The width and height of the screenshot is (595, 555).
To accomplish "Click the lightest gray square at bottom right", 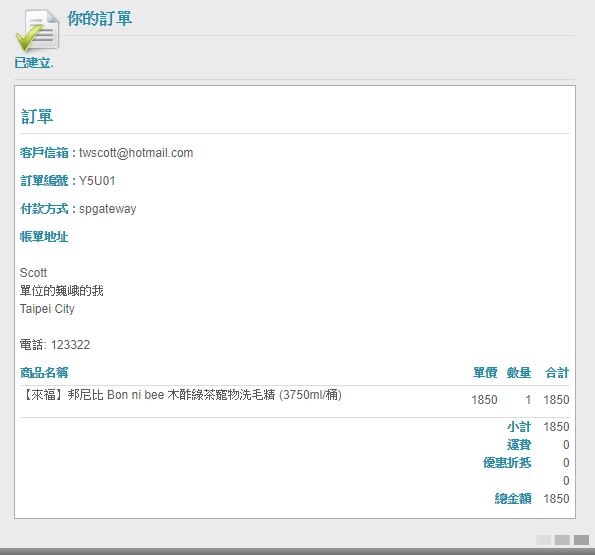I will pos(543,540).
